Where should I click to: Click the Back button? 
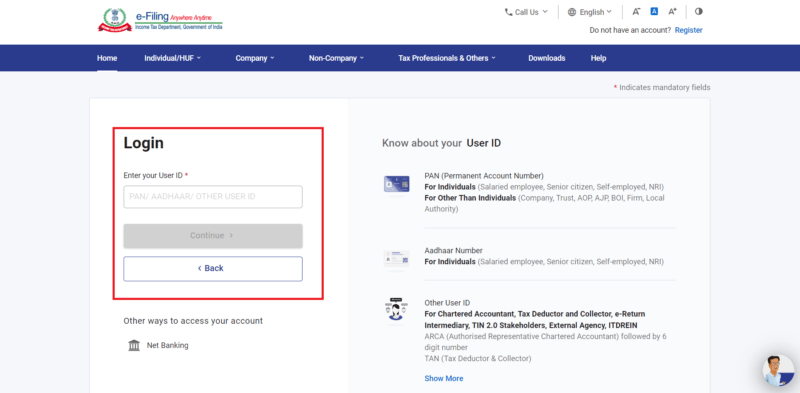coord(213,268)
